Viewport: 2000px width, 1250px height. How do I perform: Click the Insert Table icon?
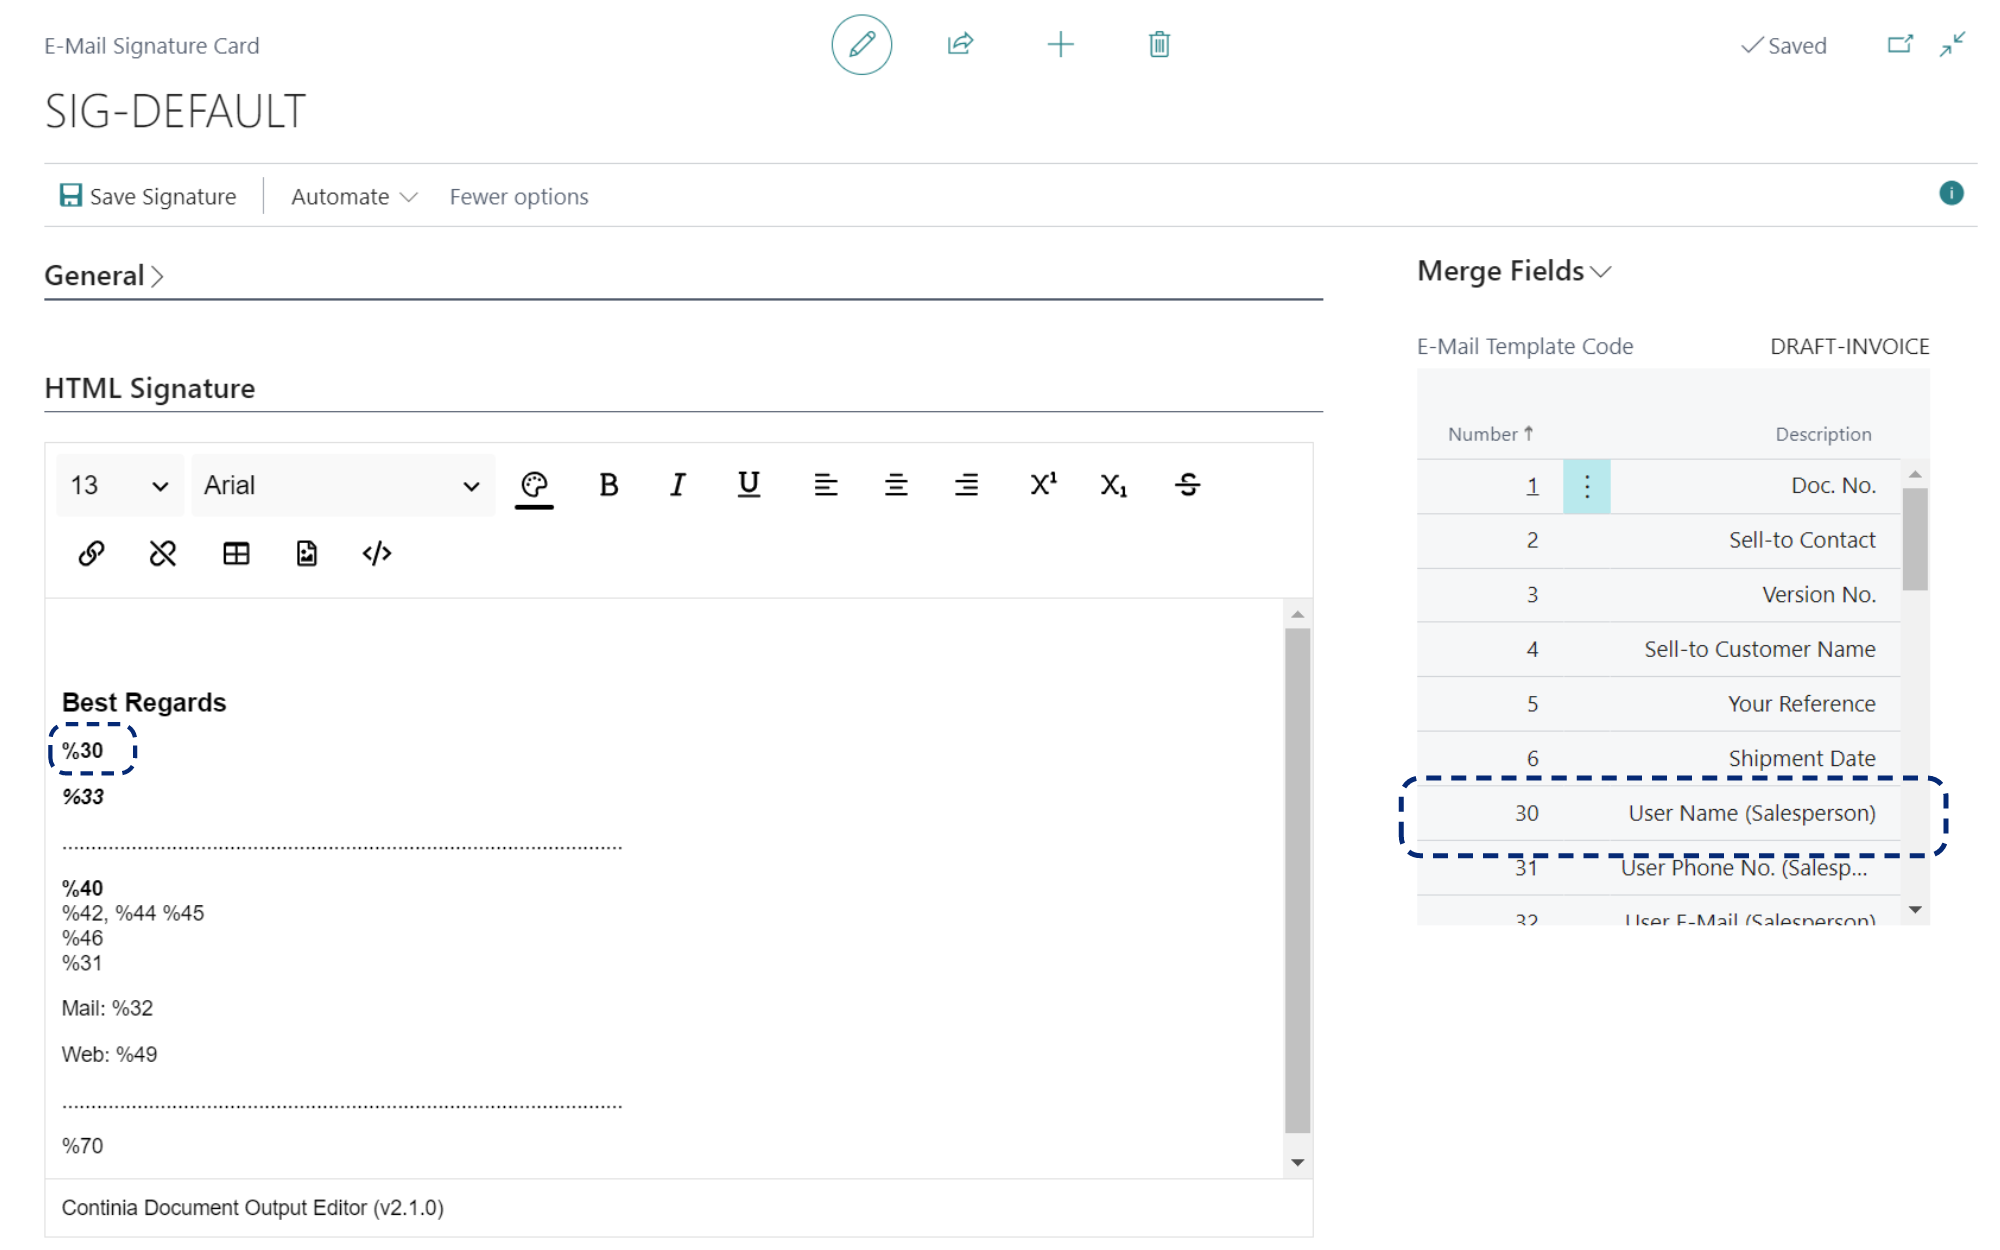point(235,553)
